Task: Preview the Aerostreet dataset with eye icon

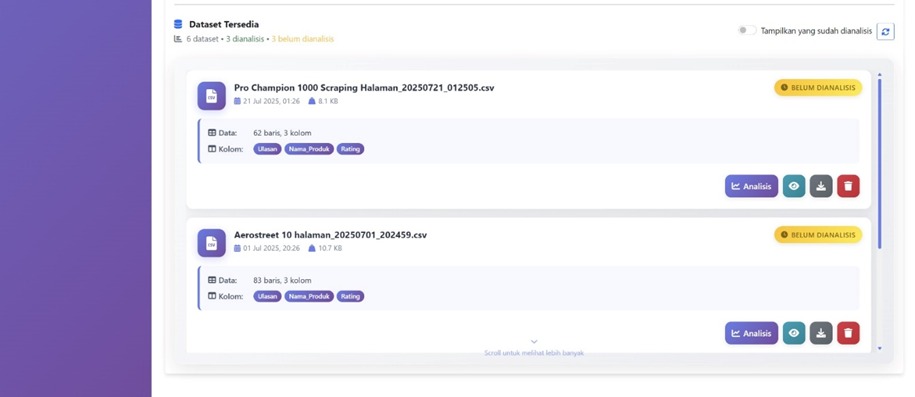Action: 794,333
